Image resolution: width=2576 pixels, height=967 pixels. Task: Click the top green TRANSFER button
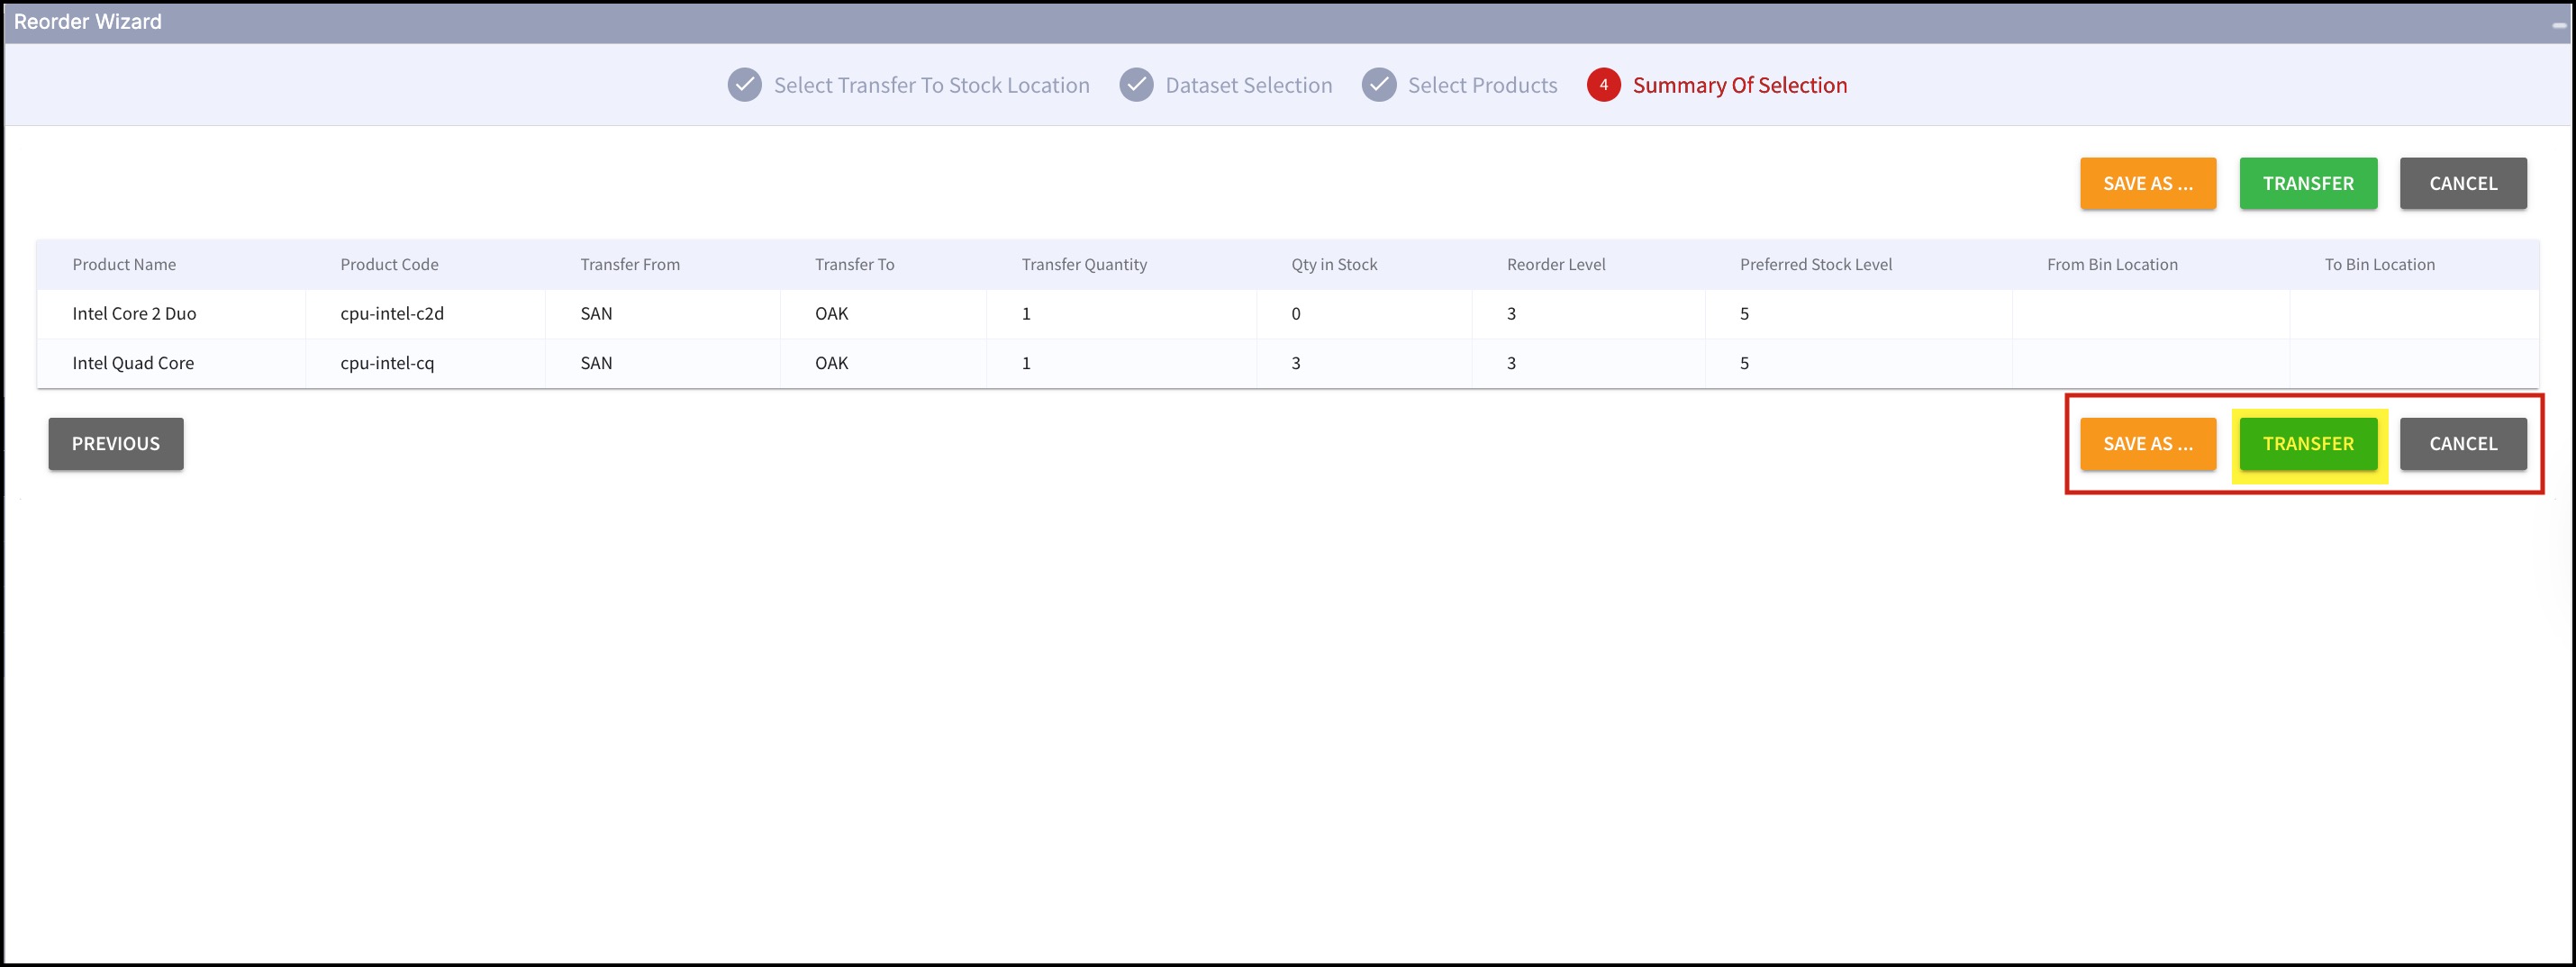pos(2308,183)
